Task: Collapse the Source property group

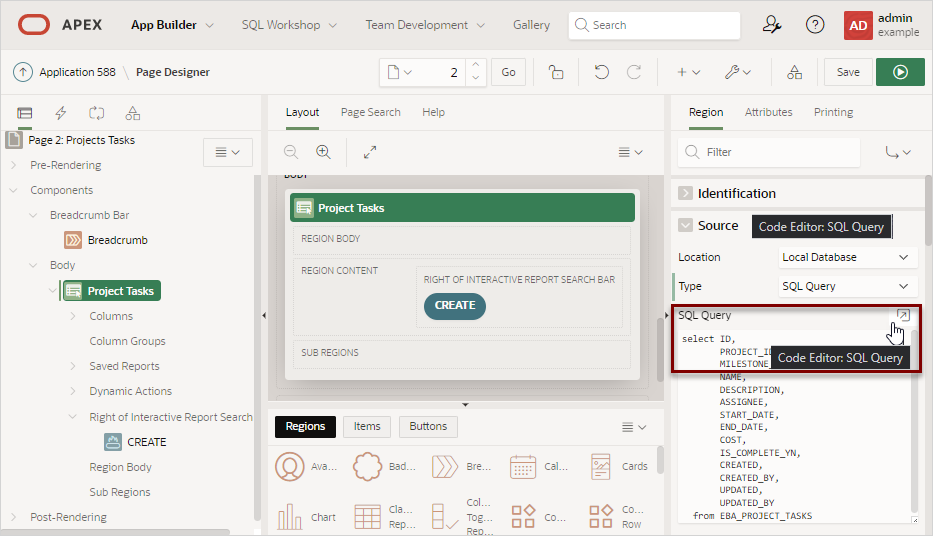Action: pos(685,225)
